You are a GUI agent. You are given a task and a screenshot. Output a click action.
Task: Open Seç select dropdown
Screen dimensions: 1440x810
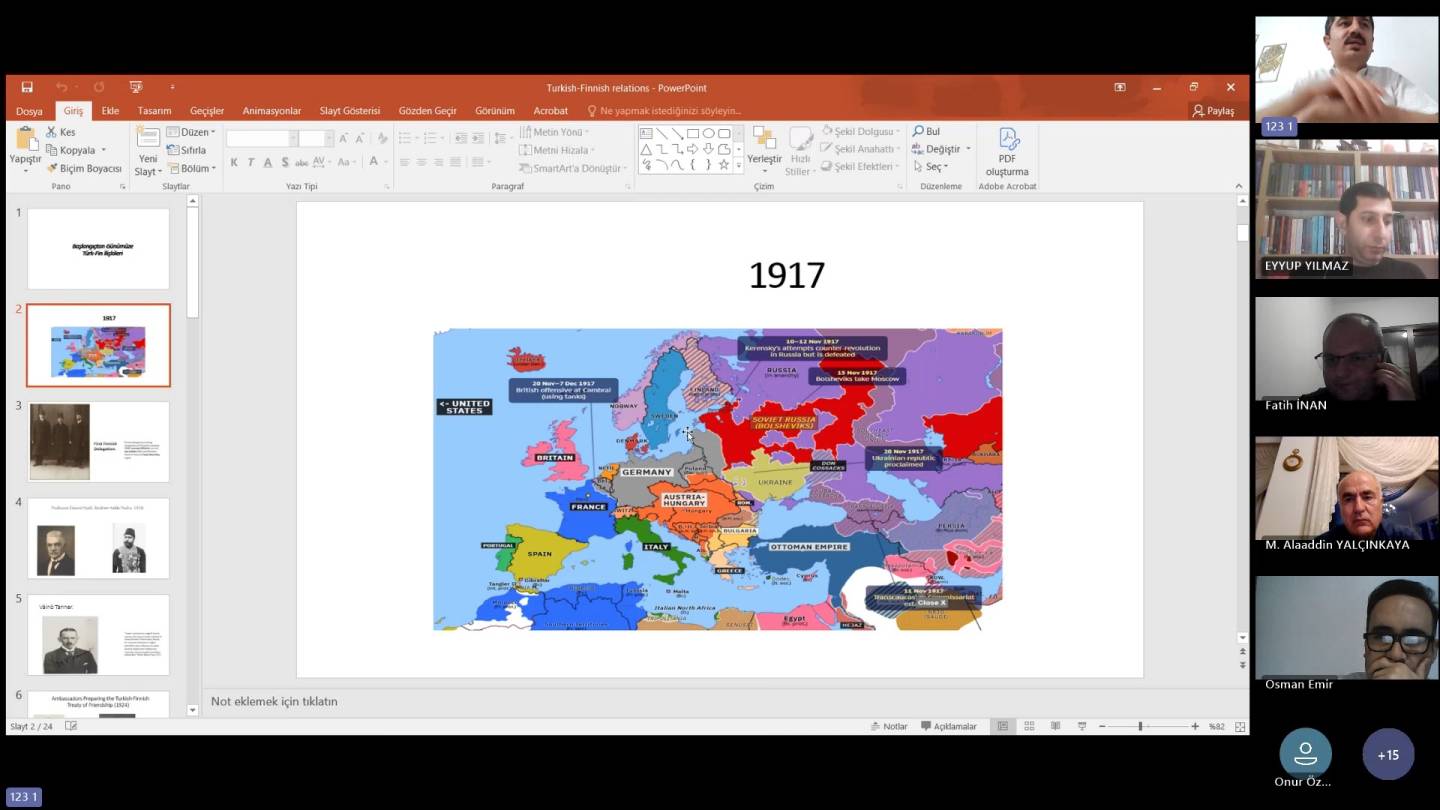click(x=930, y=167)
